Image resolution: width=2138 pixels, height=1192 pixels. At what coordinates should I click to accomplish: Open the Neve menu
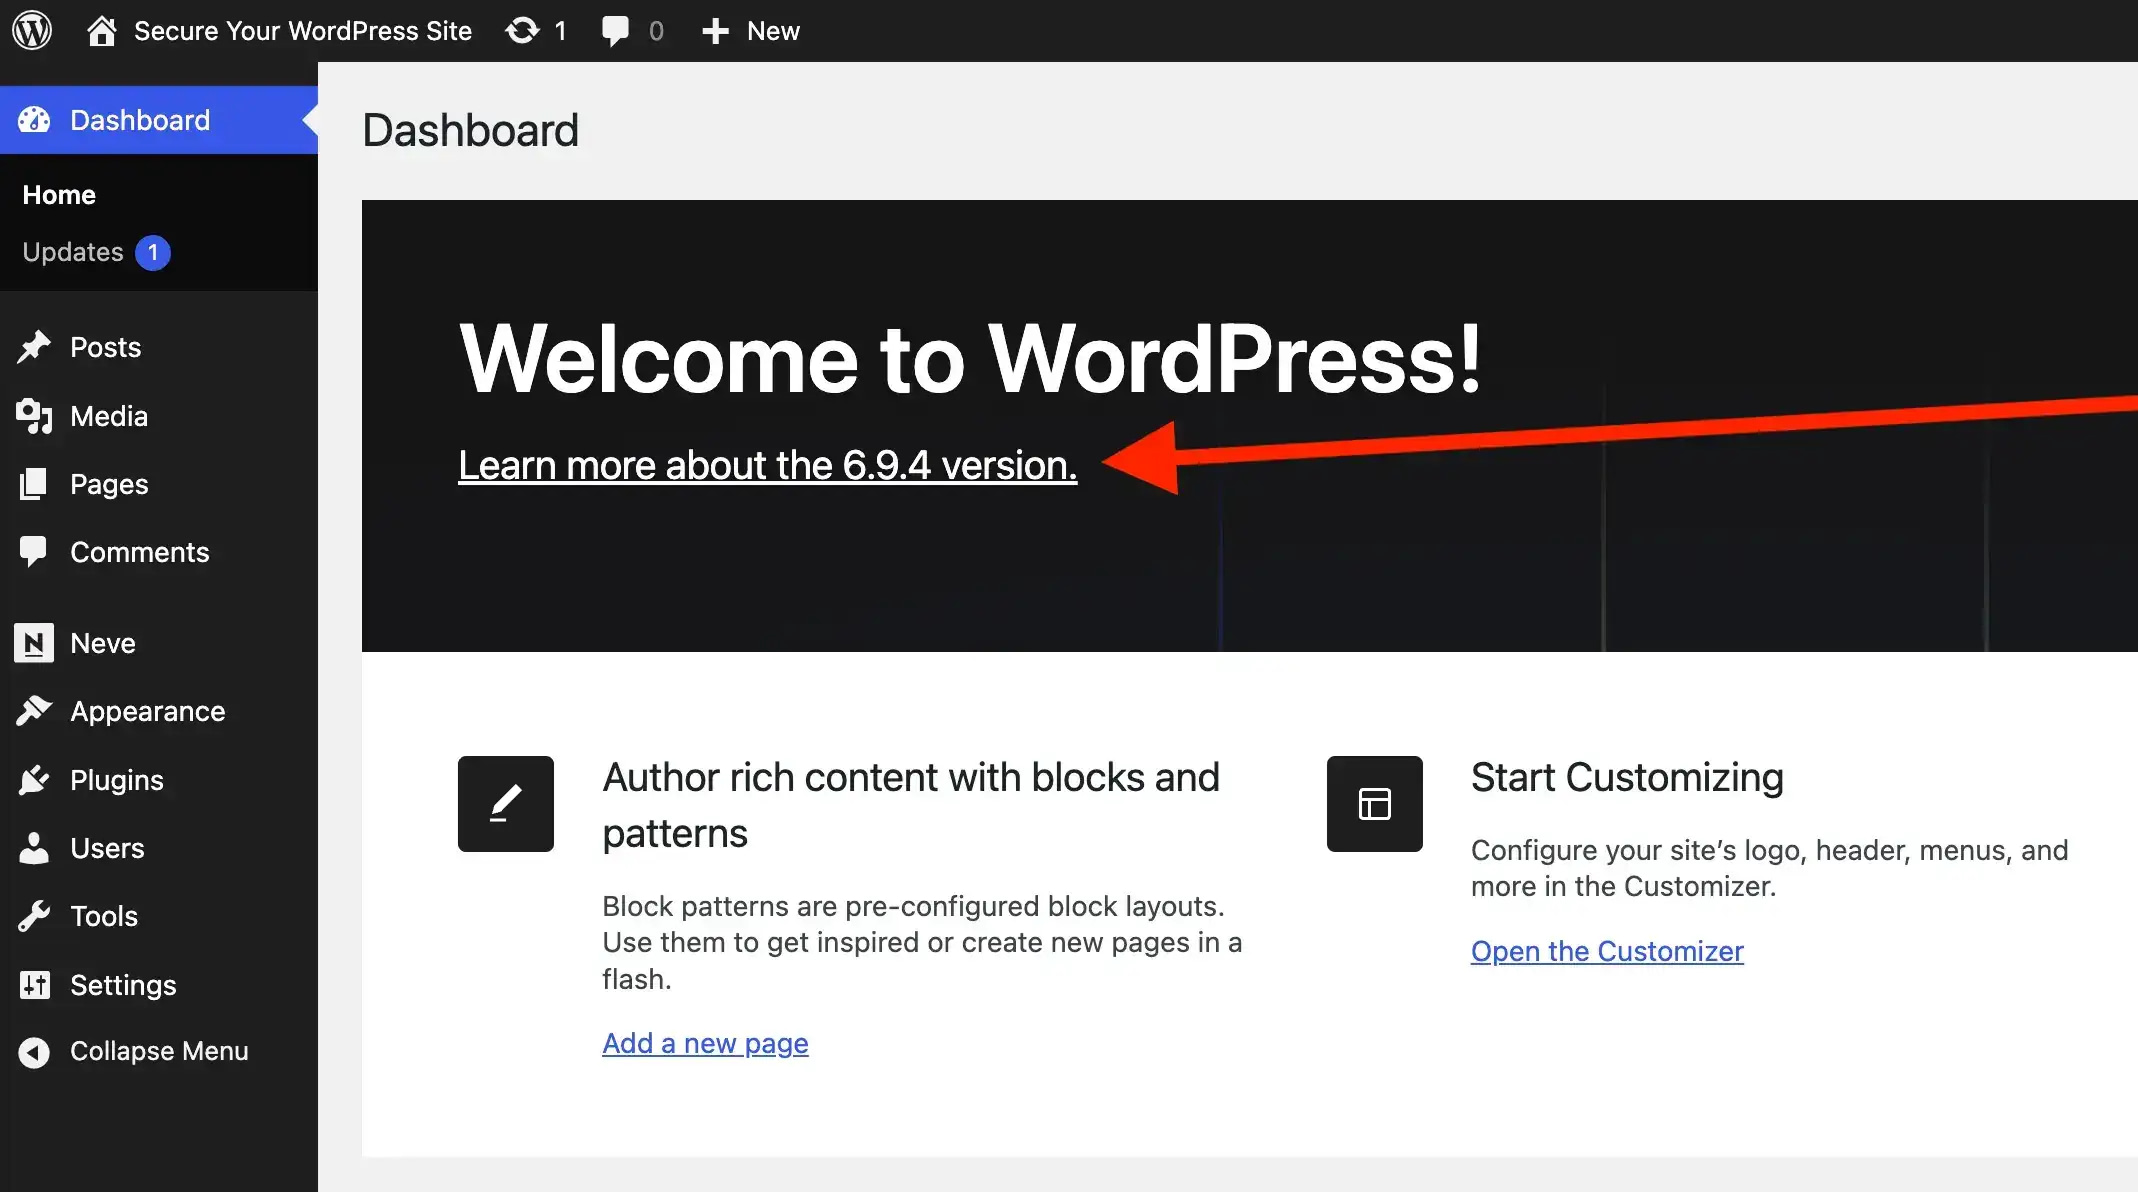103,643
